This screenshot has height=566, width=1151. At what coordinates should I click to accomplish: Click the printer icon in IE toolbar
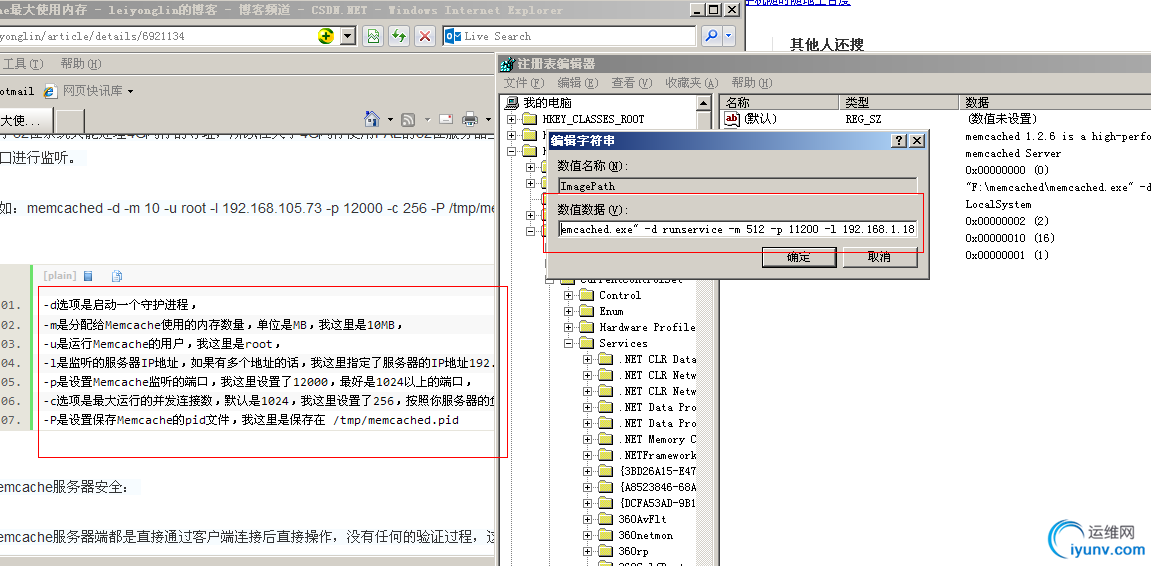[471, 120]
